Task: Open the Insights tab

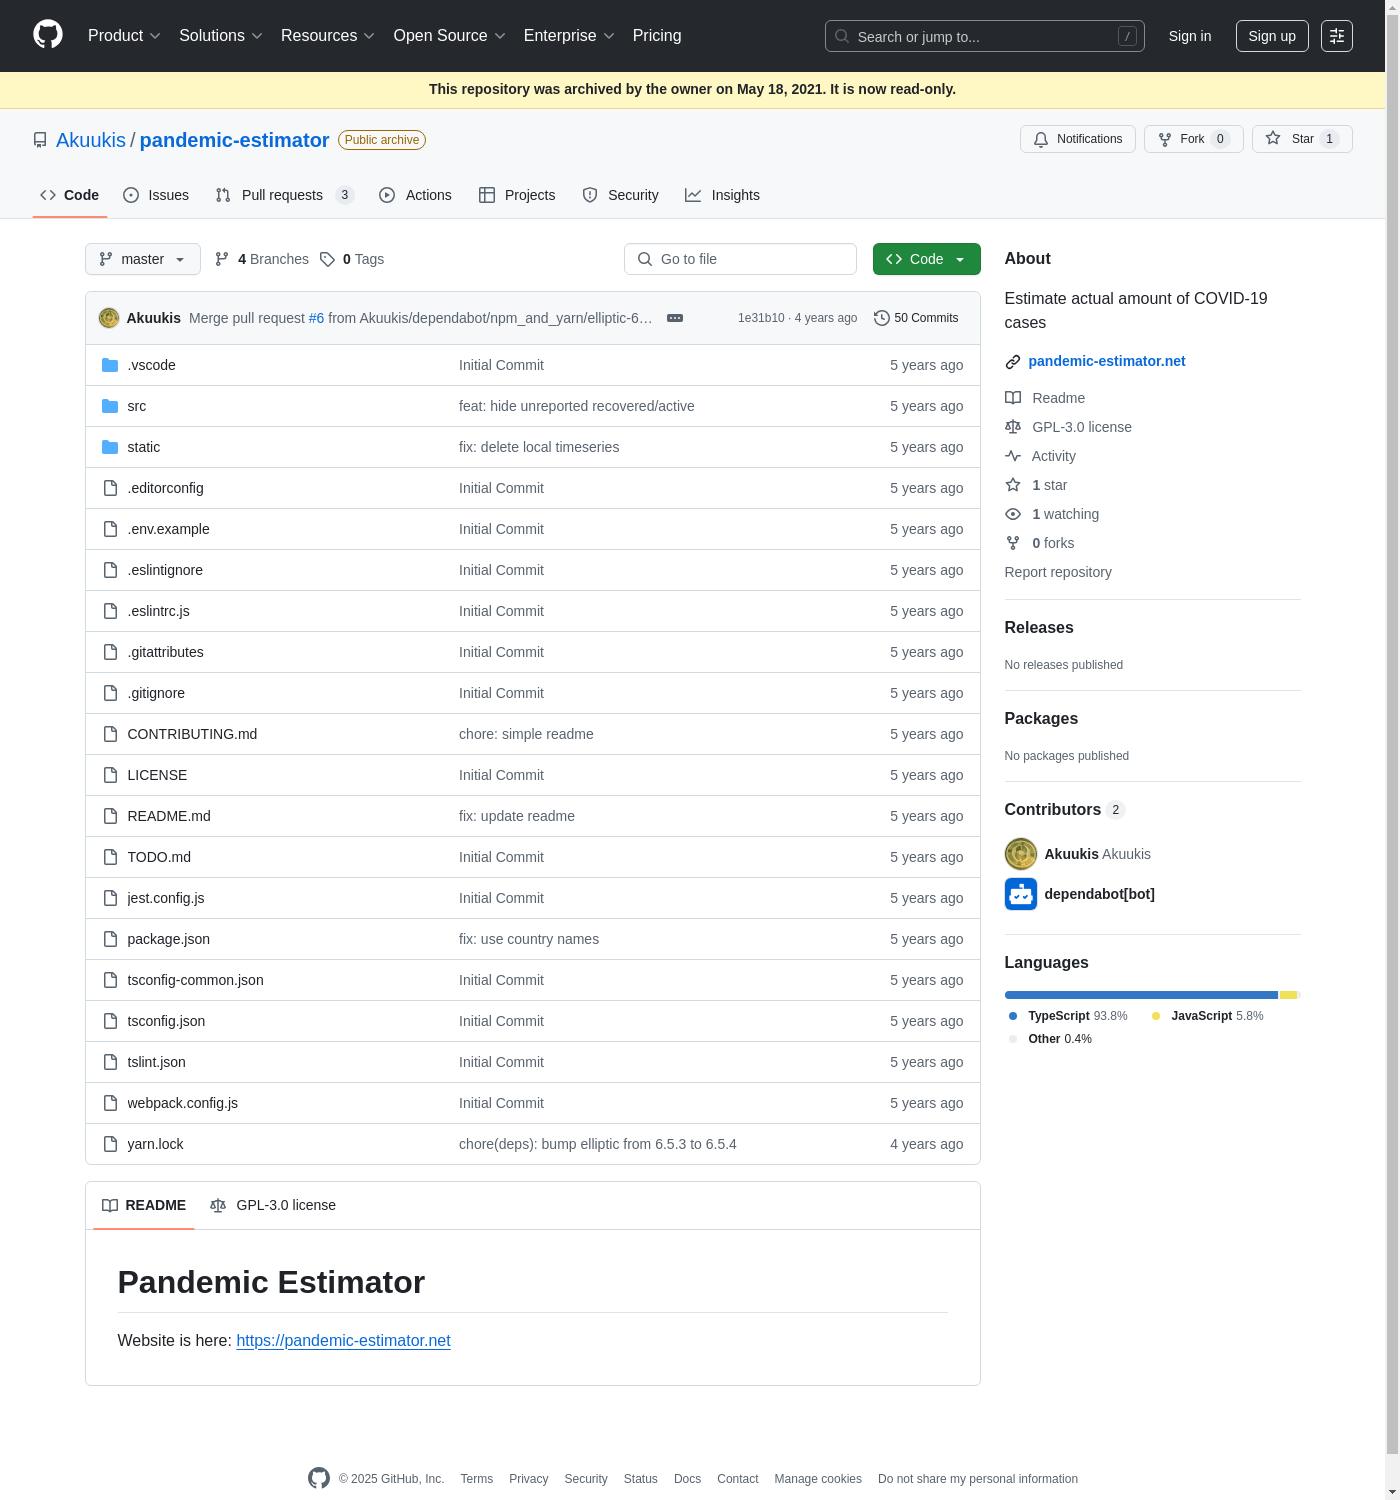Action: point(722,195)
